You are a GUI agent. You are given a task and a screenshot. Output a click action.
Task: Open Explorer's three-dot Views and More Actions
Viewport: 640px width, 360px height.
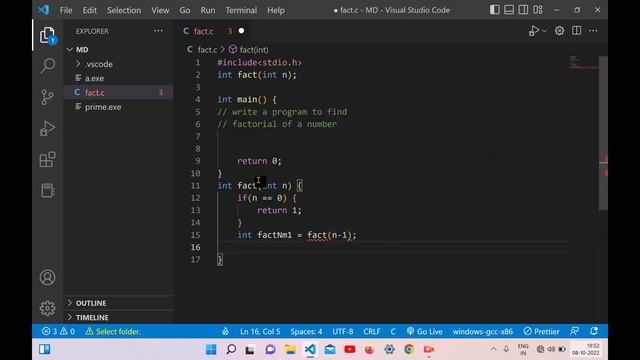158,31
